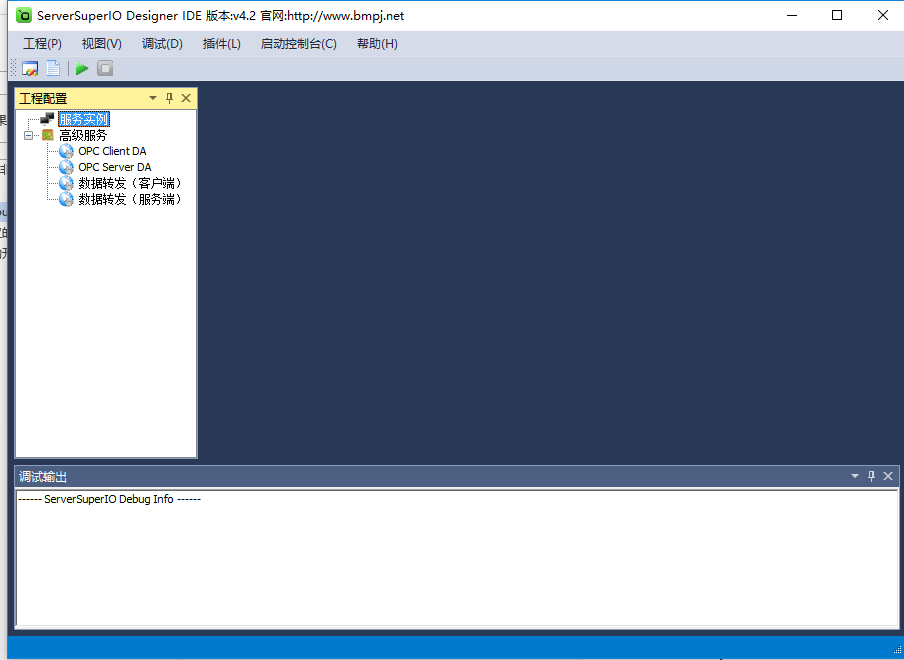Open the 启动控制台(C) menu

click(x=298, y=44)
